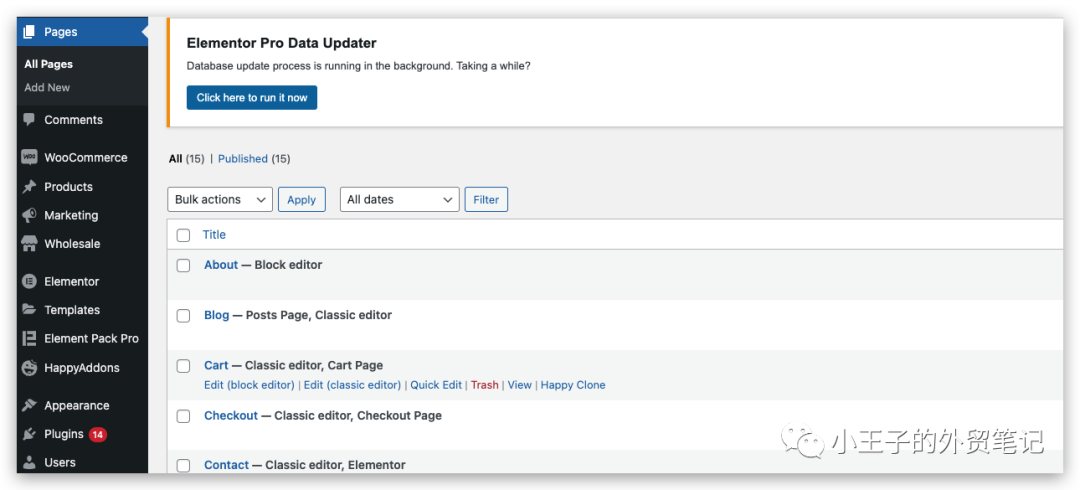Sort by the Title column header
The height and width of the screenshot is (490, 1080).
coord(214,235)
